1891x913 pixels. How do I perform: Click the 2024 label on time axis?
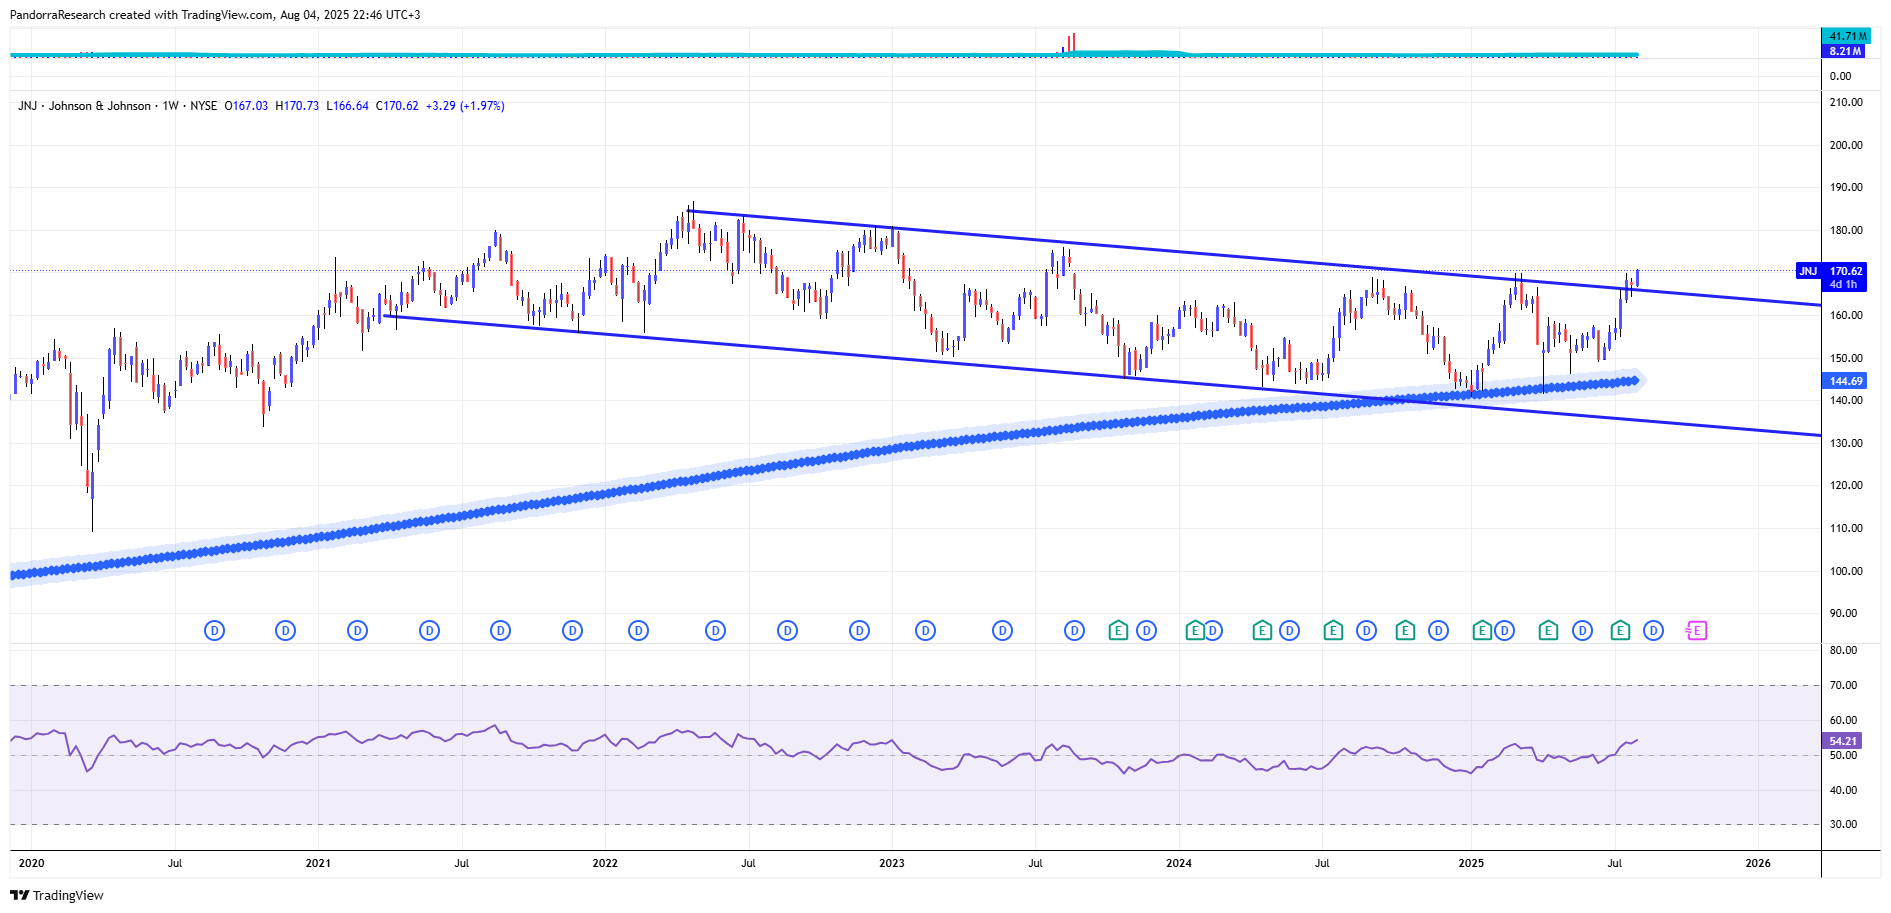pos(1179,863)
